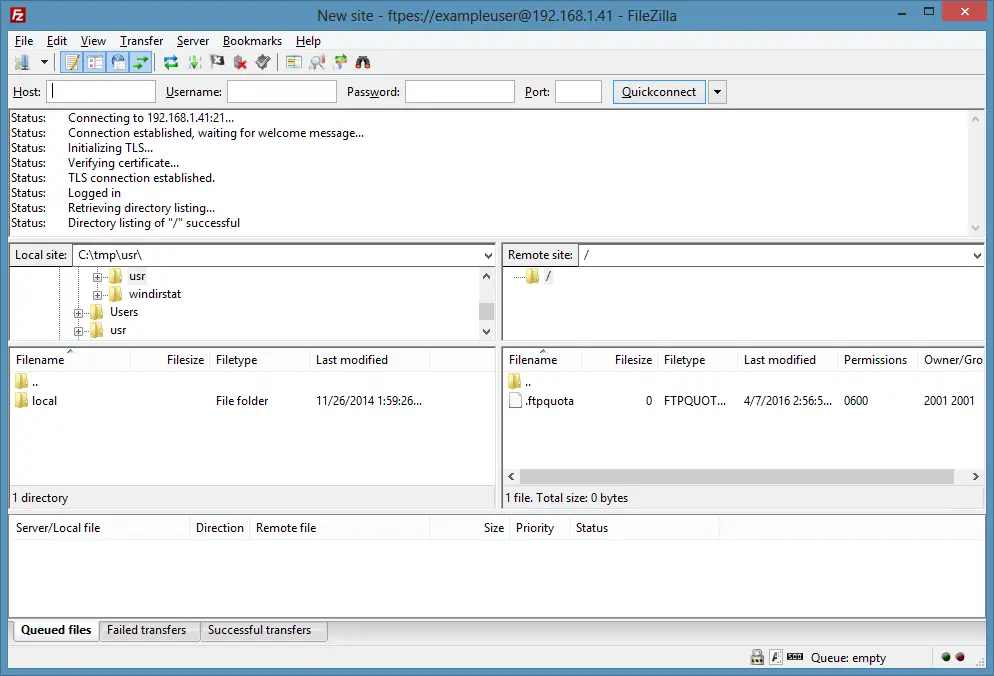Click the Priority column header in queue
This screenshot has width=994, height=676.
(x=539, y=528)
